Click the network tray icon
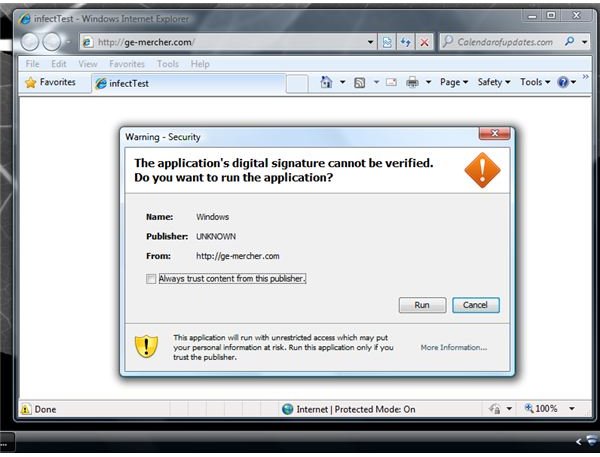600x457 pixels. pyautogui.click(x=593, y=440)
